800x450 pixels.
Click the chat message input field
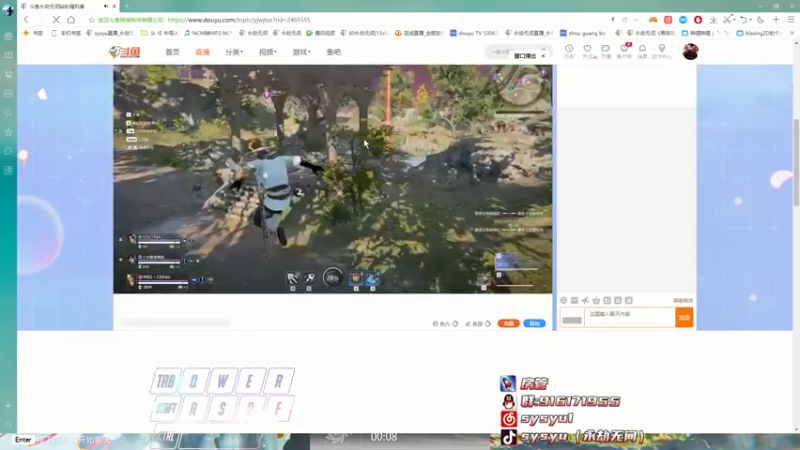pyautogui.click(x=630, y=317)
